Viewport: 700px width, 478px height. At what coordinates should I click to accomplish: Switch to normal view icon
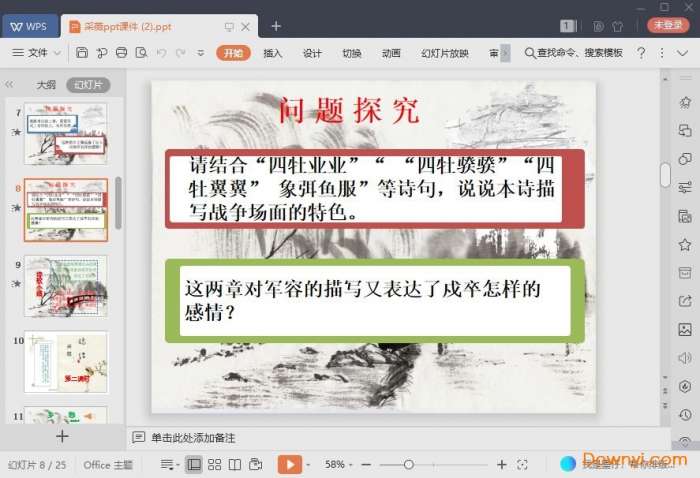(x=194, y=465)
